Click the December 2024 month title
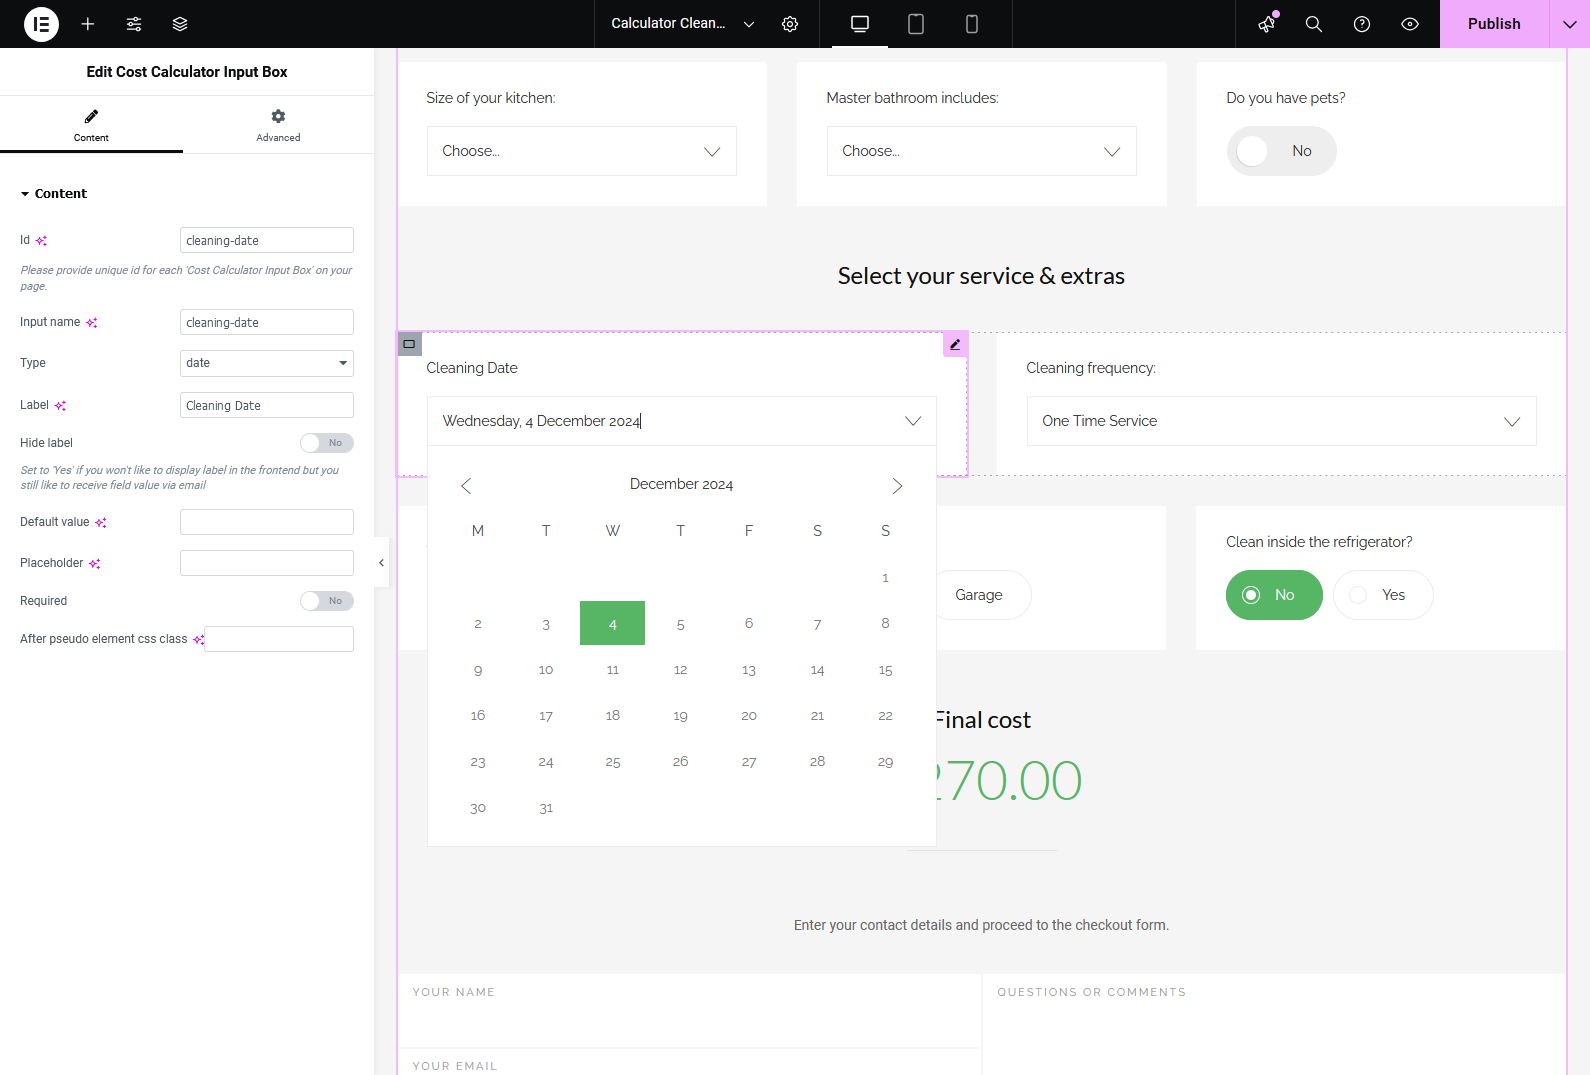This screenshot has width=1590, height=1075. tap(681, 484)
